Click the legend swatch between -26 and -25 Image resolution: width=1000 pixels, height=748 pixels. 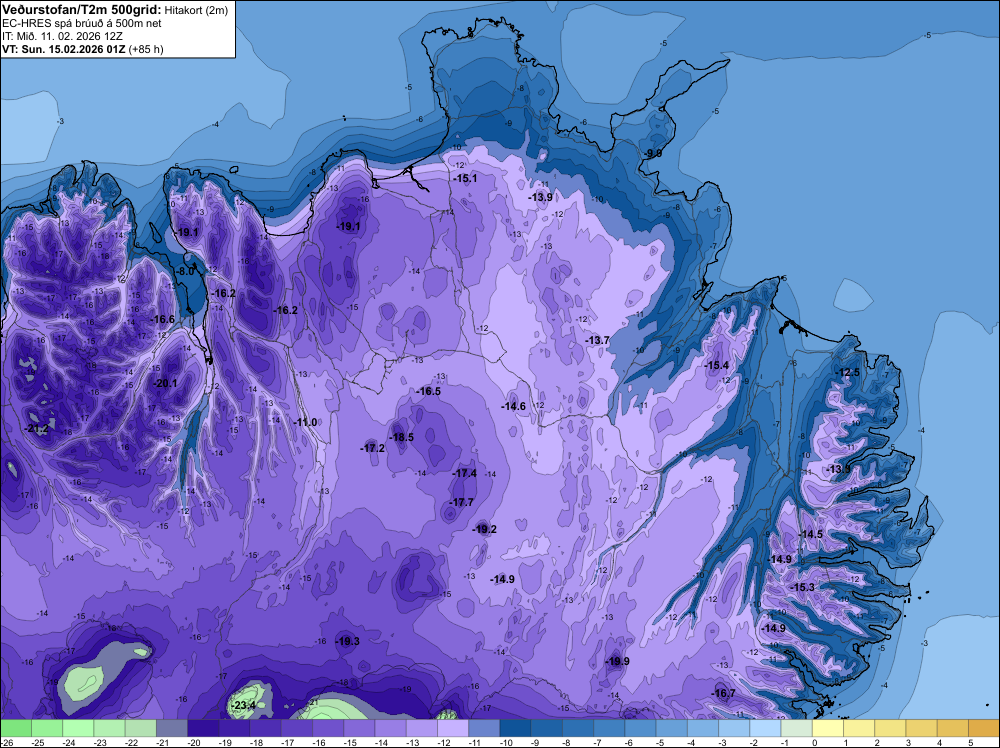pyautogui.click(x=16, y=729)
